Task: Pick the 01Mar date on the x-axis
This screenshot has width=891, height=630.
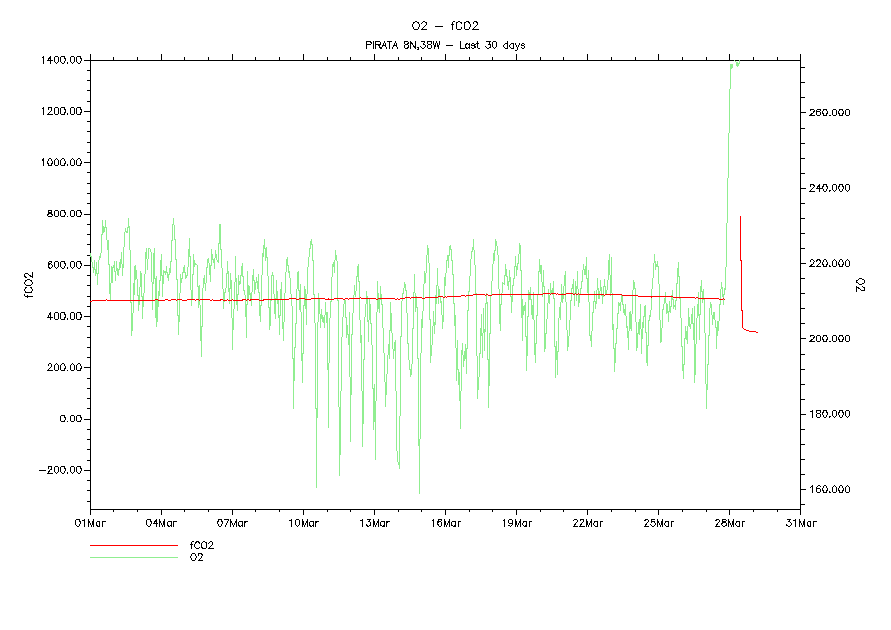Action: 90,522
